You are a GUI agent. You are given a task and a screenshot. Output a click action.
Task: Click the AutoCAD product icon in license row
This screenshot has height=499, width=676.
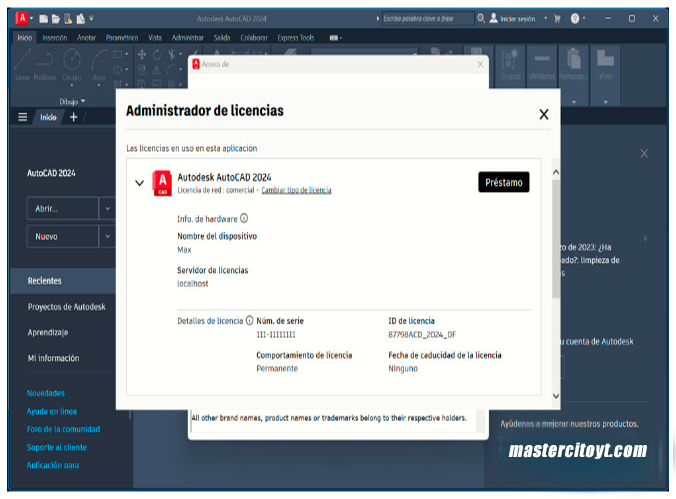tap(162, 183)
